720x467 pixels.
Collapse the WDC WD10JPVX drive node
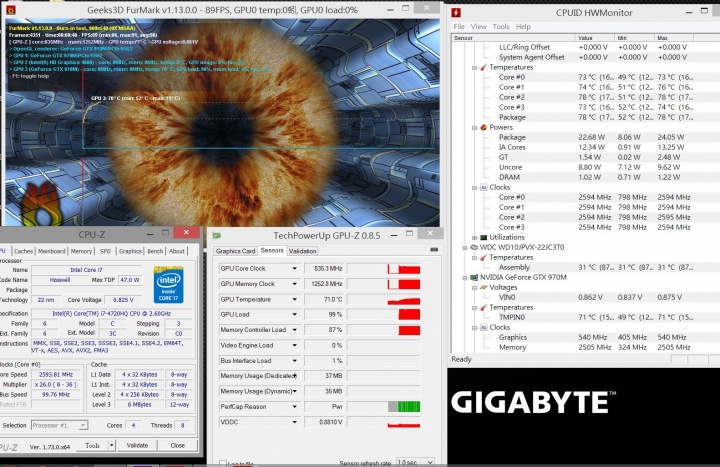click(465, 248)
